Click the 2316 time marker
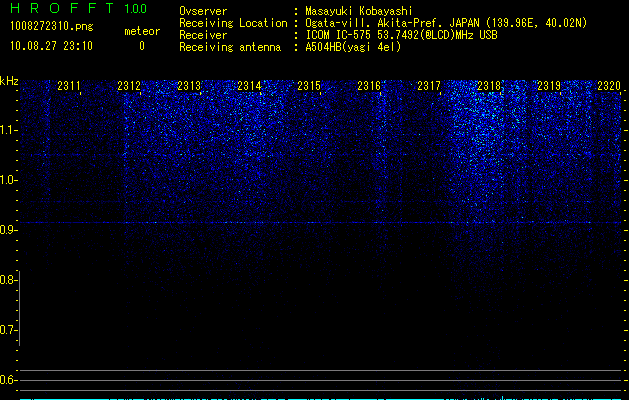 (369, 85)
